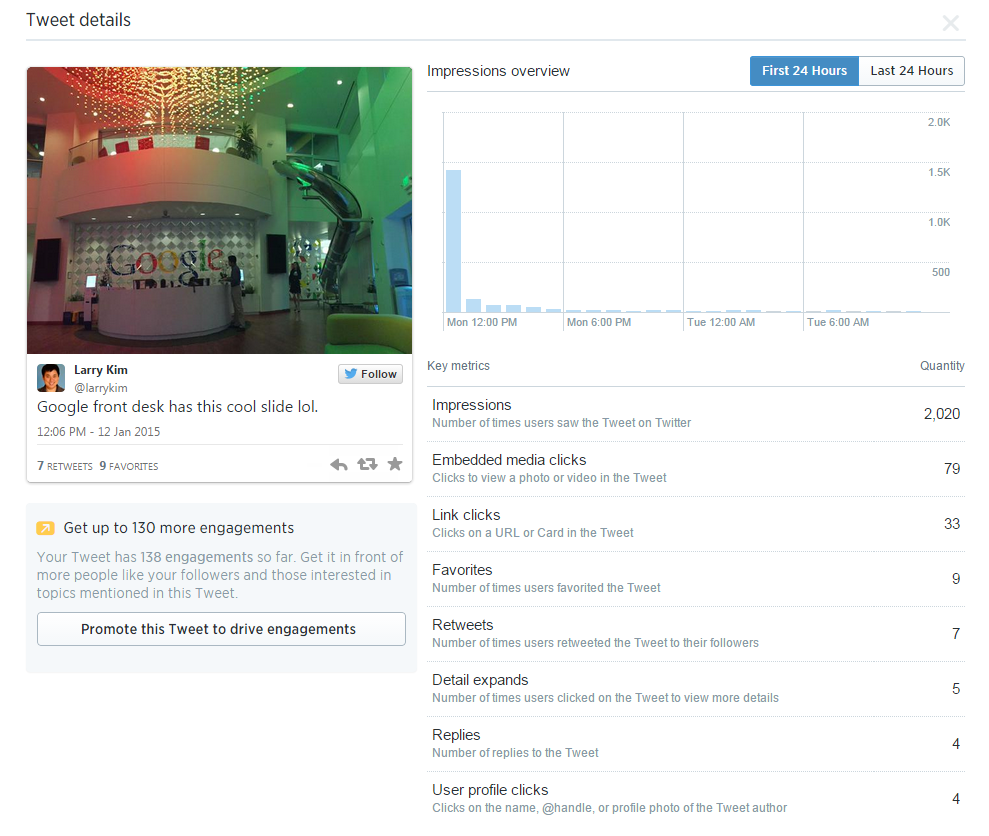Click the Tweet details heading
Screen dimensions: 989x836
[x=79, y=20]
